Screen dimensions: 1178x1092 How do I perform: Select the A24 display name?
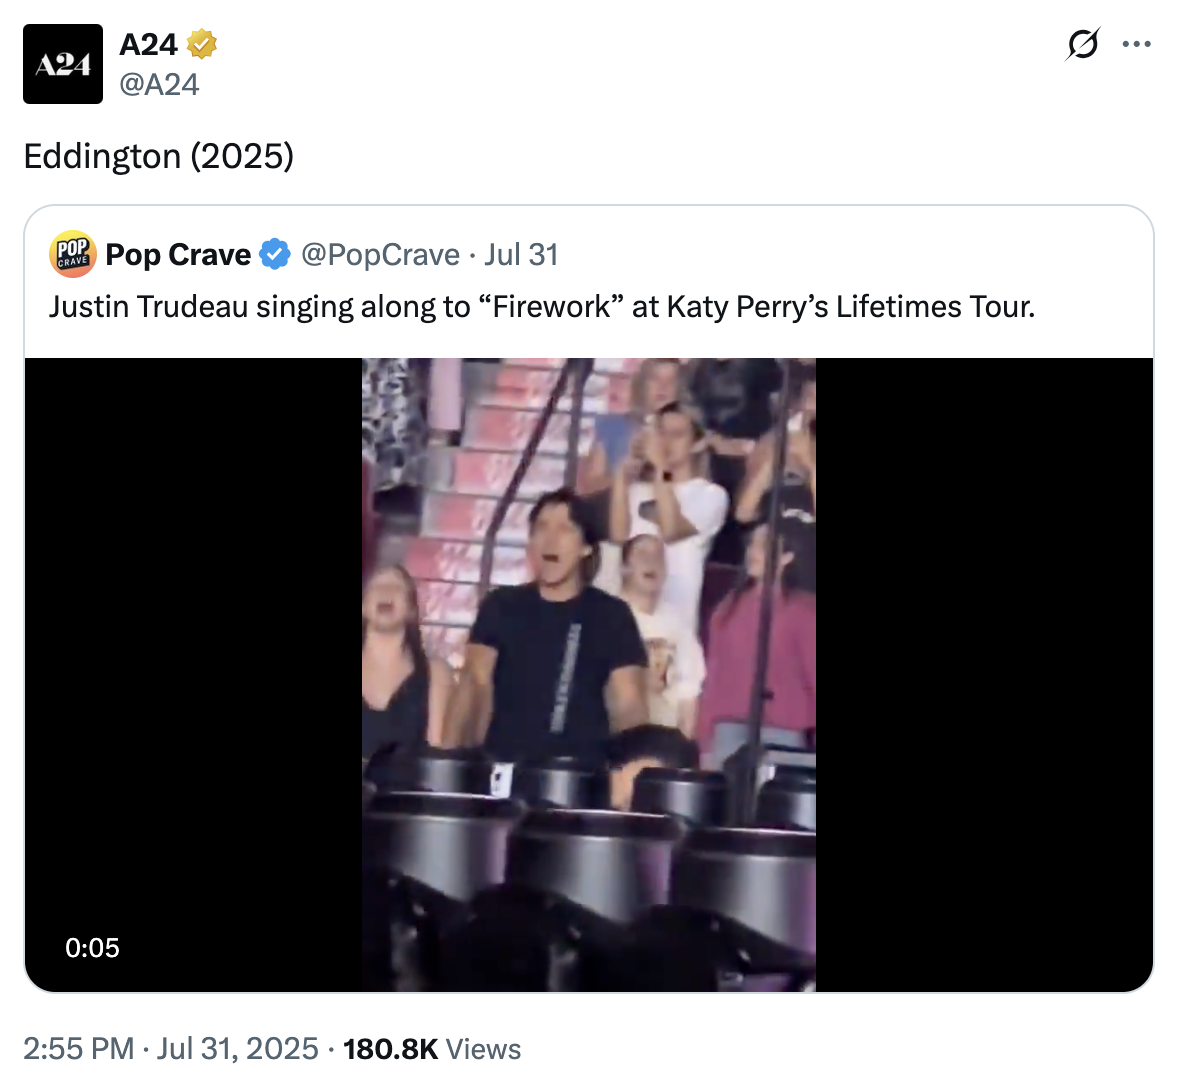pyautogui.click(x=148, y=44)
